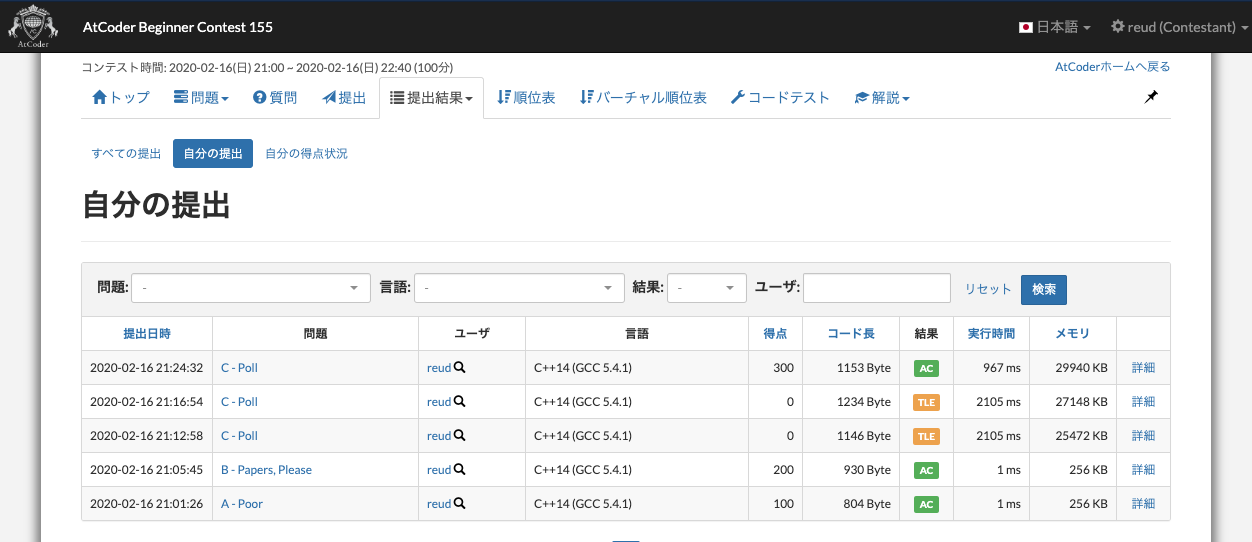The width and height of the screenshot is (1252, 542).
Task: Sort submissions by 実行時間 column header
Action: pyautogui.click(x=991, y=334)
